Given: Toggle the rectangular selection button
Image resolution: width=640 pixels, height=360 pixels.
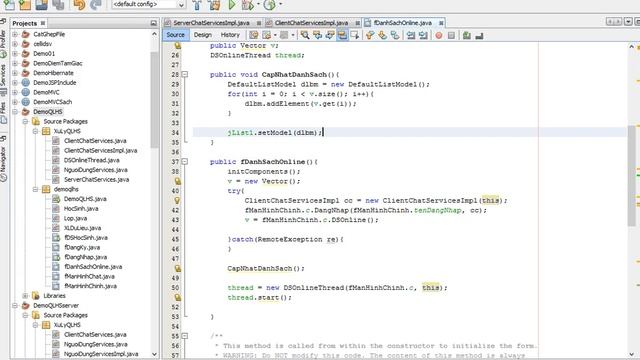Looking at the screenshot, I should point(355,36).
